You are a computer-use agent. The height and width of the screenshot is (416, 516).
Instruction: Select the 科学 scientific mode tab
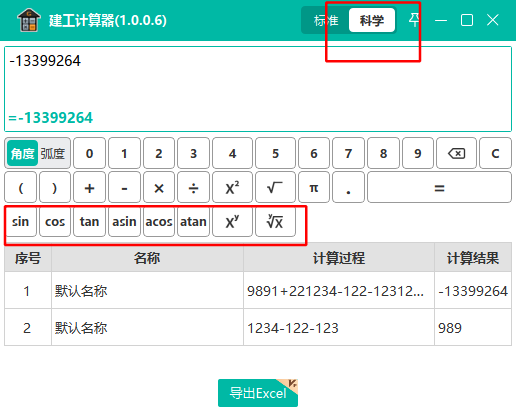(x=372, y=21)
